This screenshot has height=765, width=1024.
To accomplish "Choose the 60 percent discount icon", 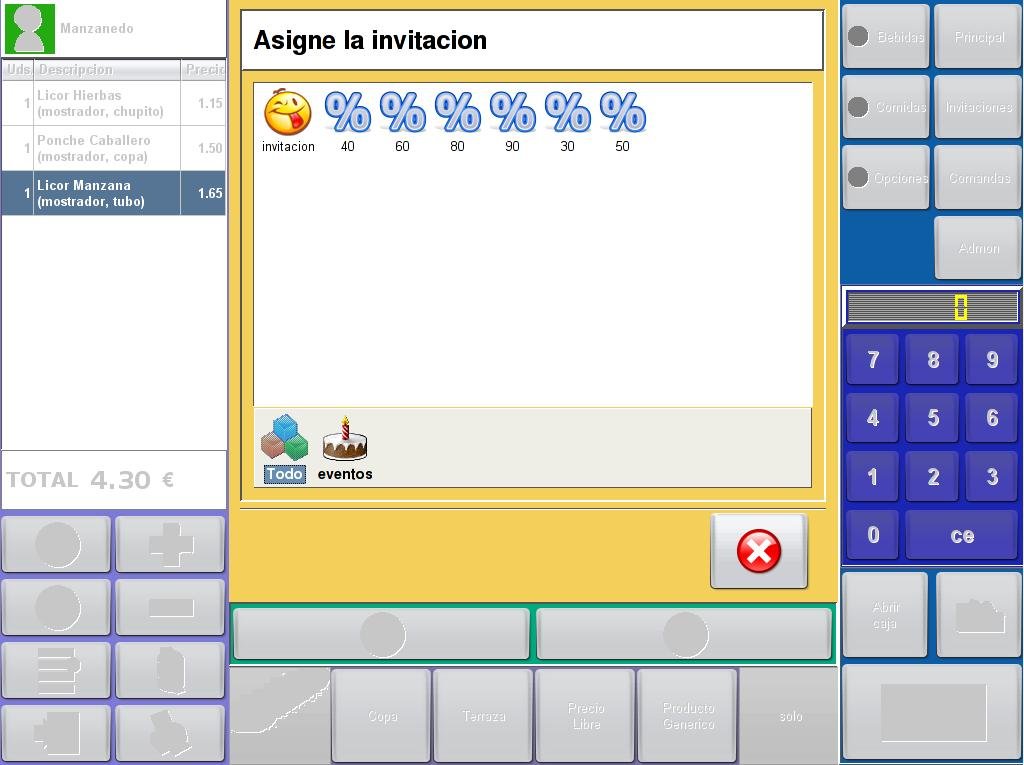I will pyautogui.click(x=402, y=113).
